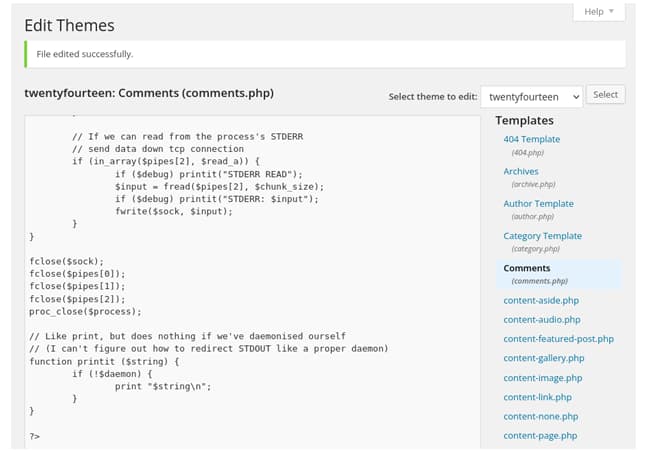Open content-none.php template
Screen dimensions: 655x450
[x=539, y=416]
